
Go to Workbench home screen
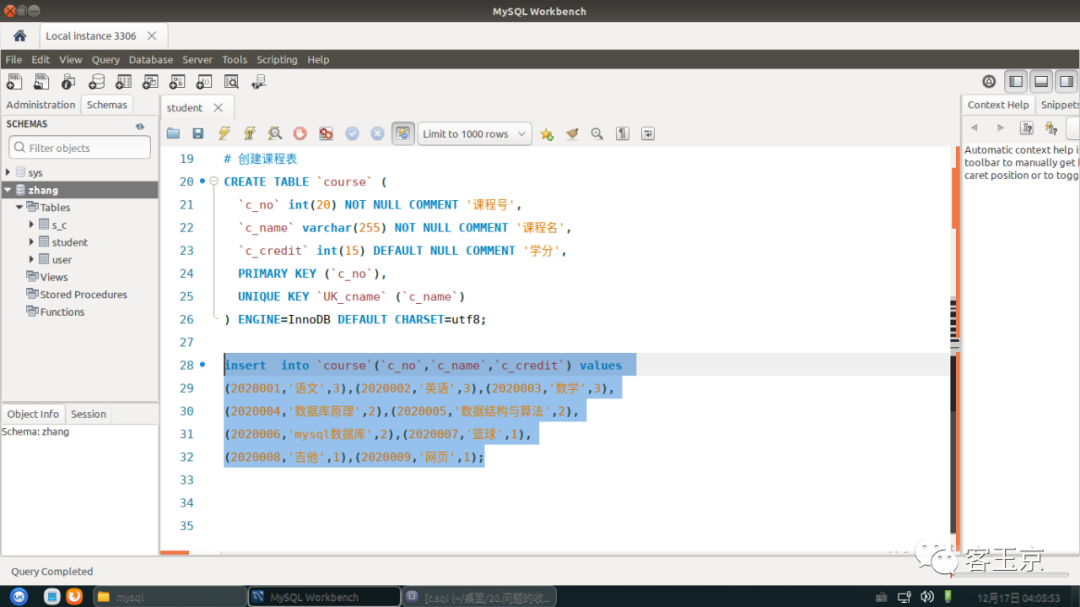click(x=19, y=36)
